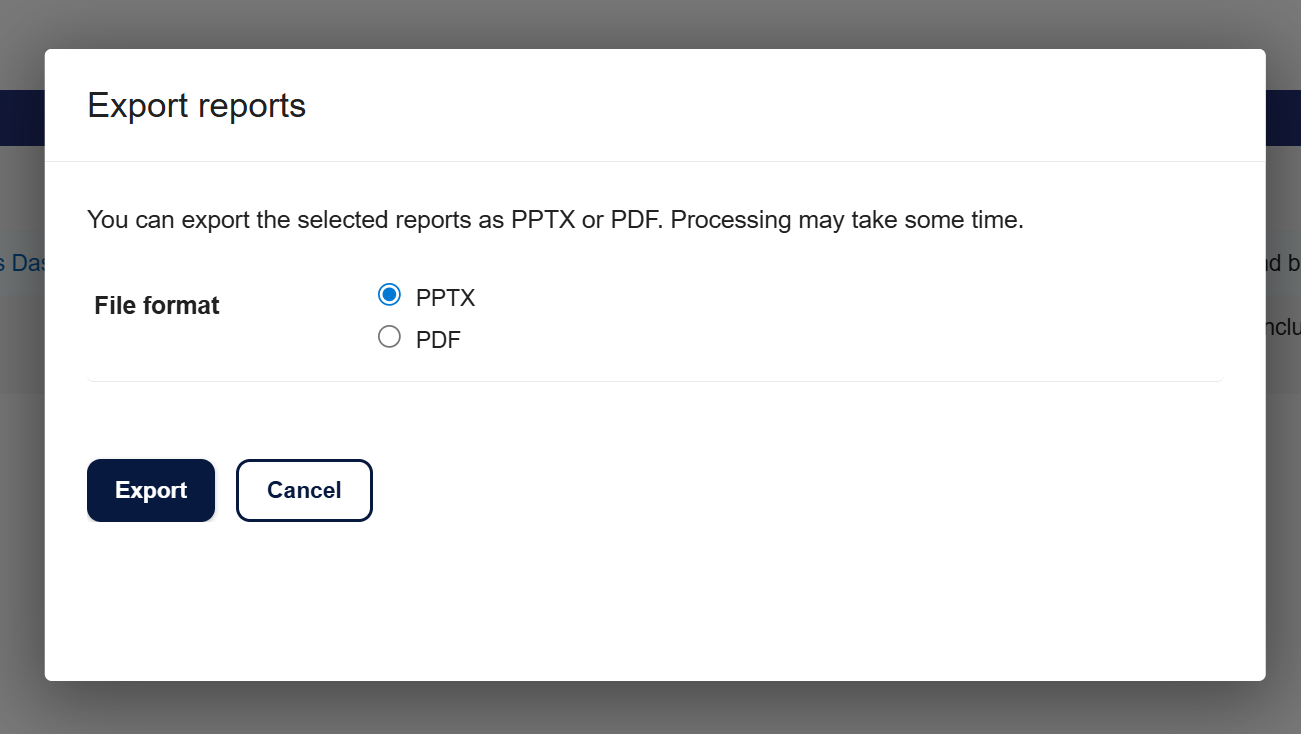Click the Export reports dialog heading
Image resolution: width=1301 pixels, height=734 pixels.
[197, 105]
